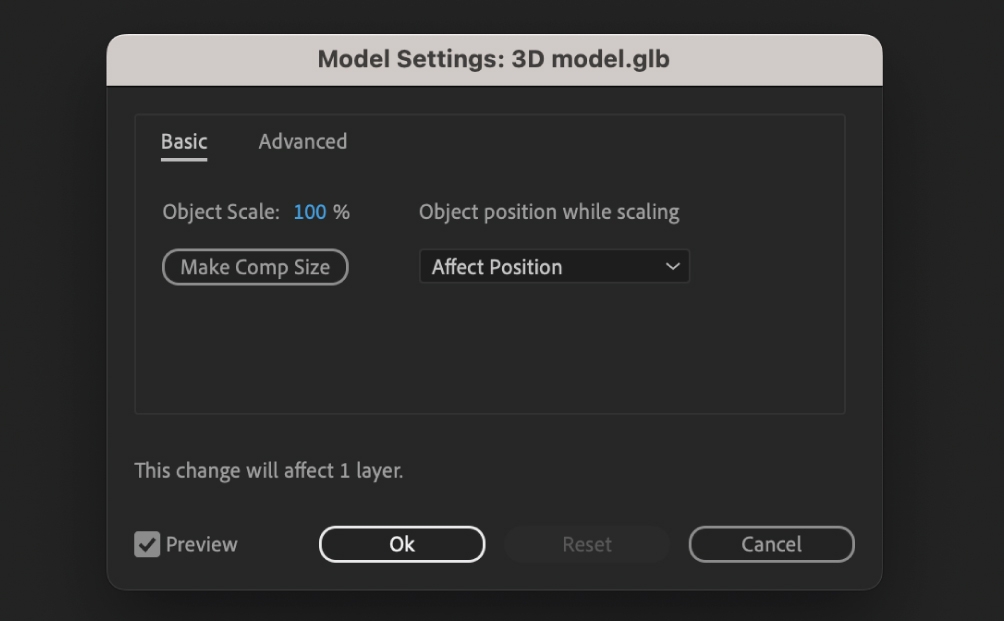
Task: Confirm the model settings with Ok
Action: pyautogui.click(x=402, y=545)
